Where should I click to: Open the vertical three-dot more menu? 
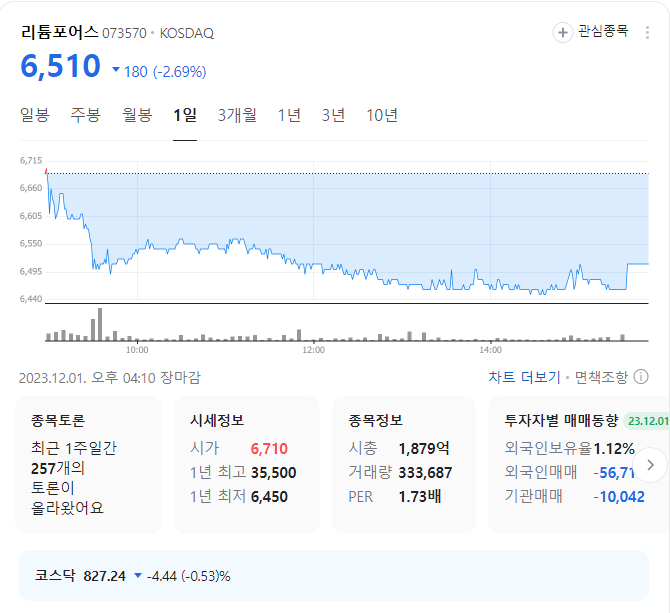(647, 32)
